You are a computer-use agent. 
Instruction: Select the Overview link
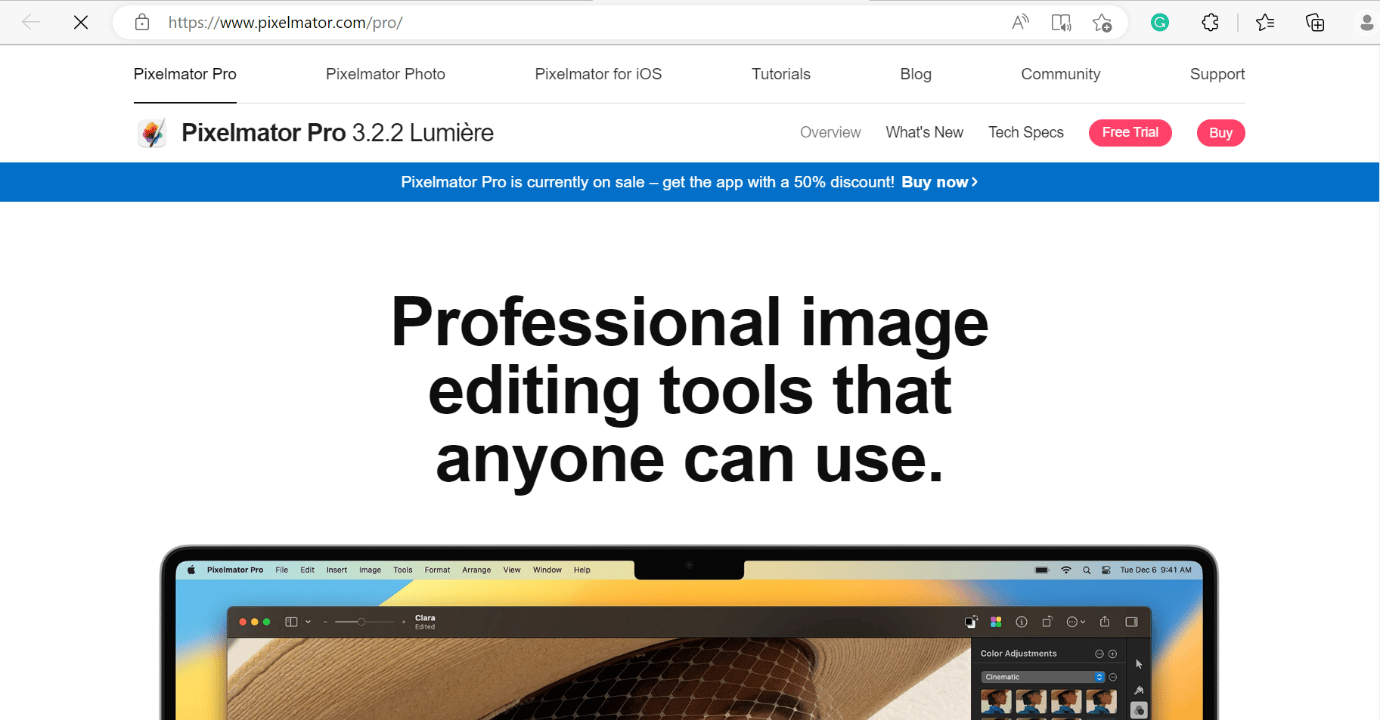pos(830,132)
